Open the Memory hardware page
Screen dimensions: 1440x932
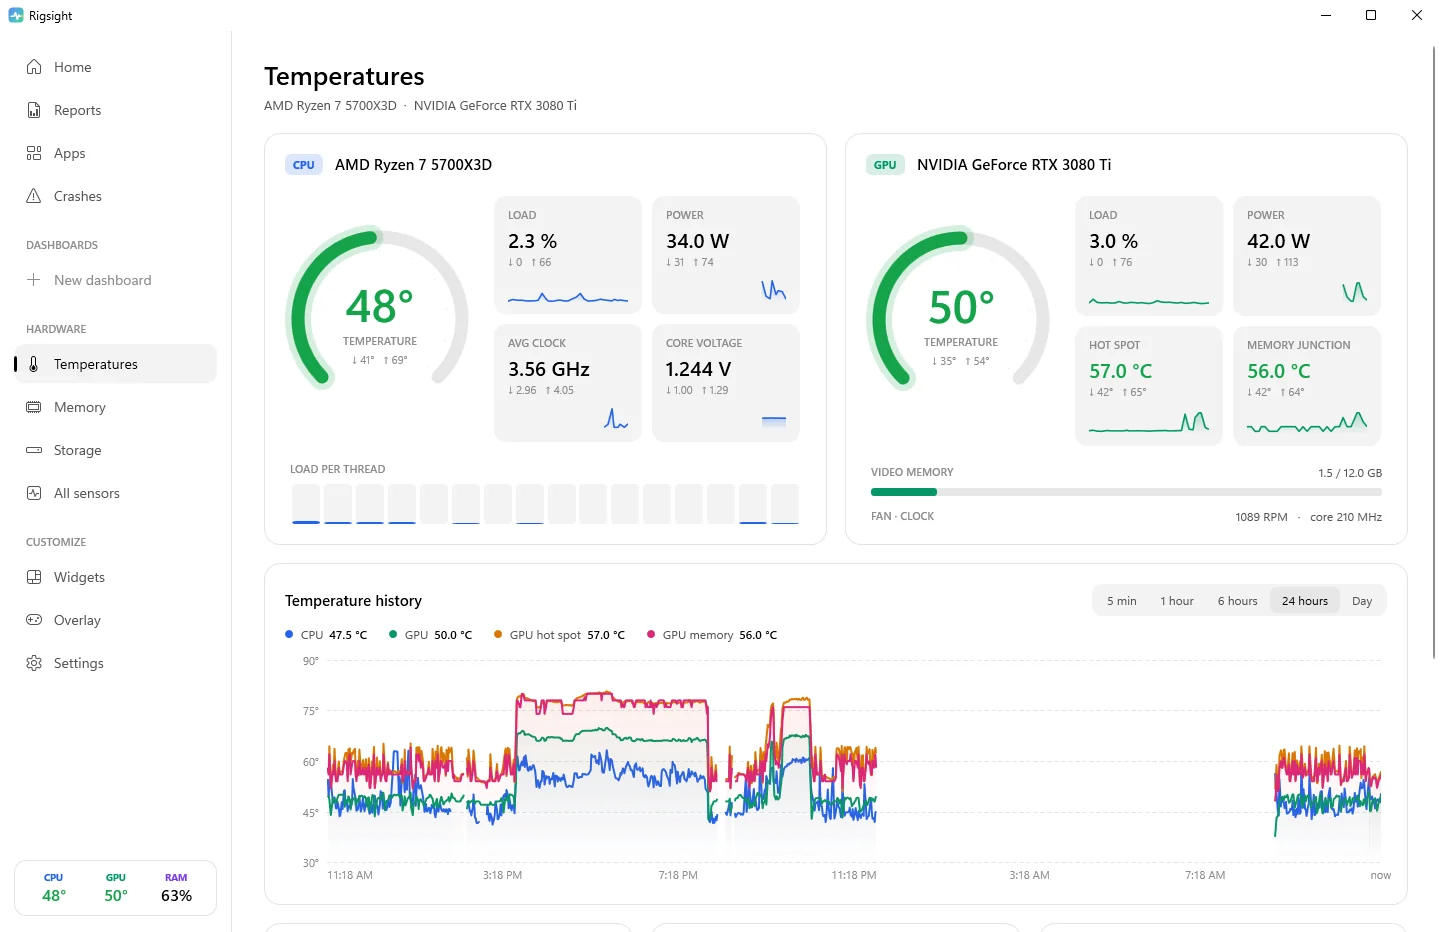click(x=115, y=407)
